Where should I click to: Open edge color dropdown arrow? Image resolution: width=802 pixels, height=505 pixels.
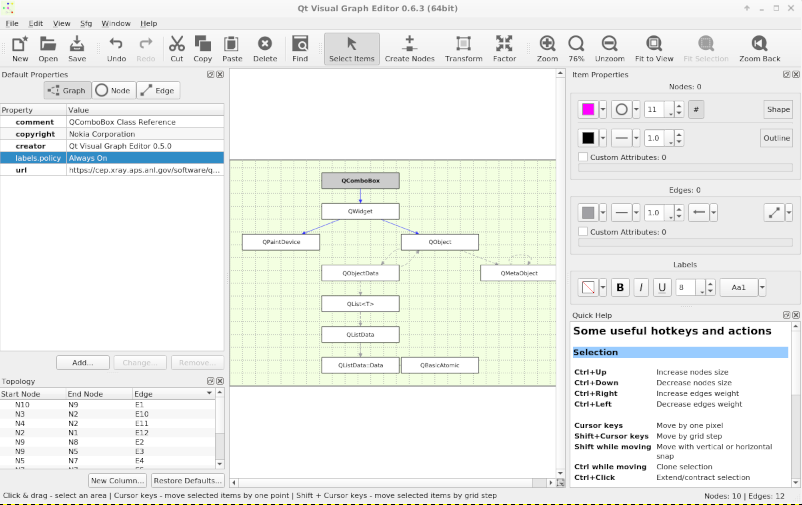tap(603, 213)
